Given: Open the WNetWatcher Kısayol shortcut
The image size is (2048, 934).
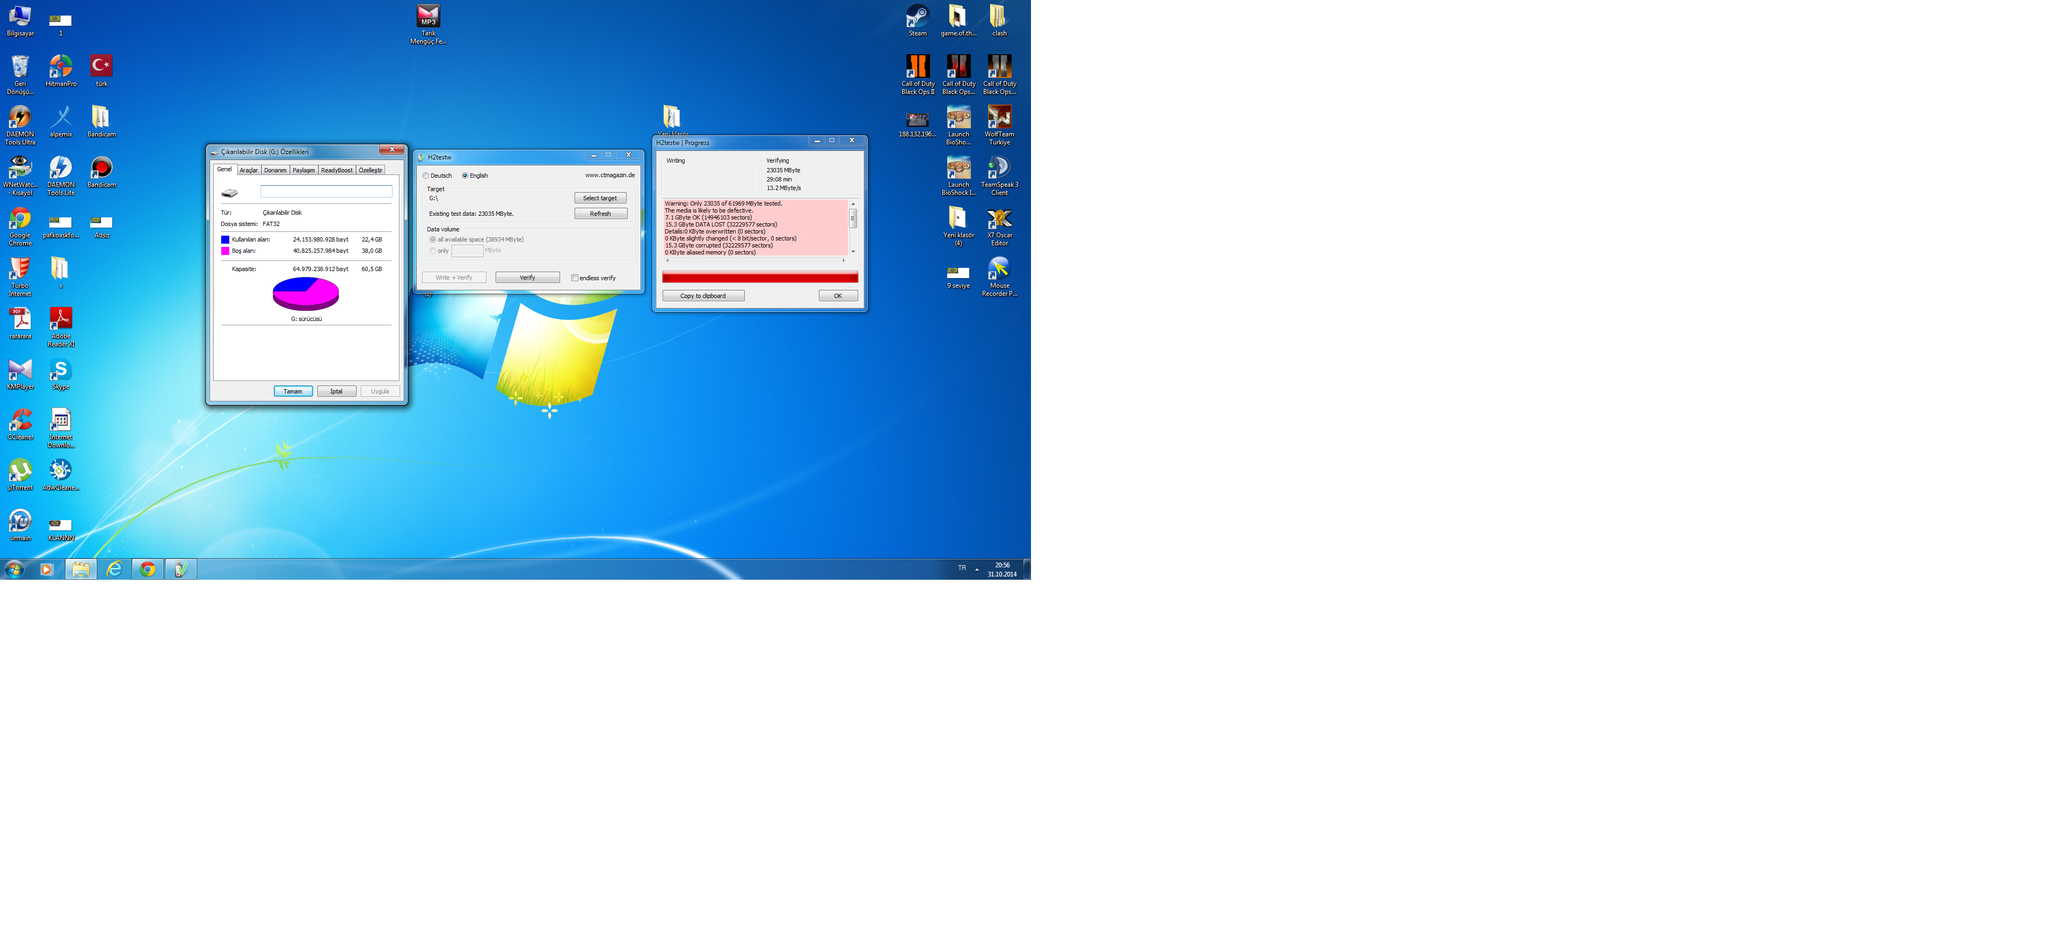Looking at the screenshot, I should [x=20, y=175].
